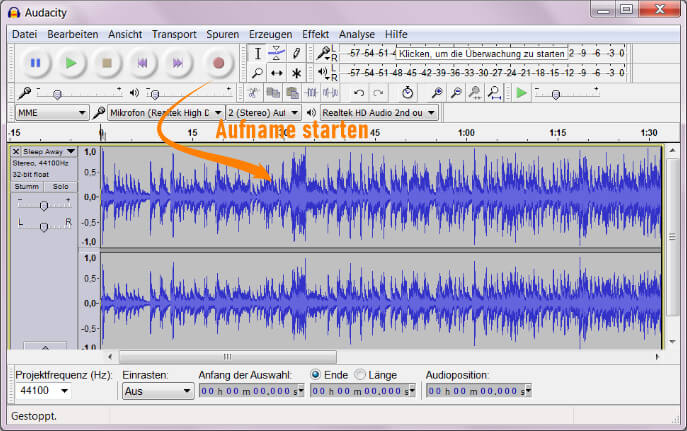
Task: Click the Silence audio icon
Action: coord(330,92)
